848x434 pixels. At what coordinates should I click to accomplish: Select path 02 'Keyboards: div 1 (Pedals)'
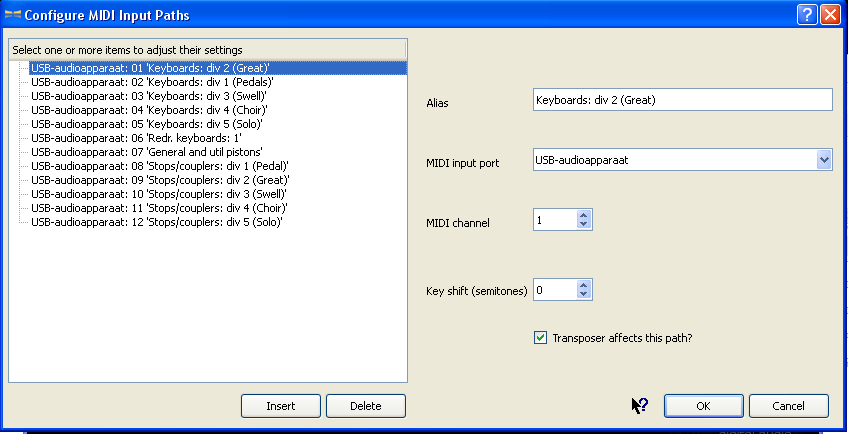(153, 82)
